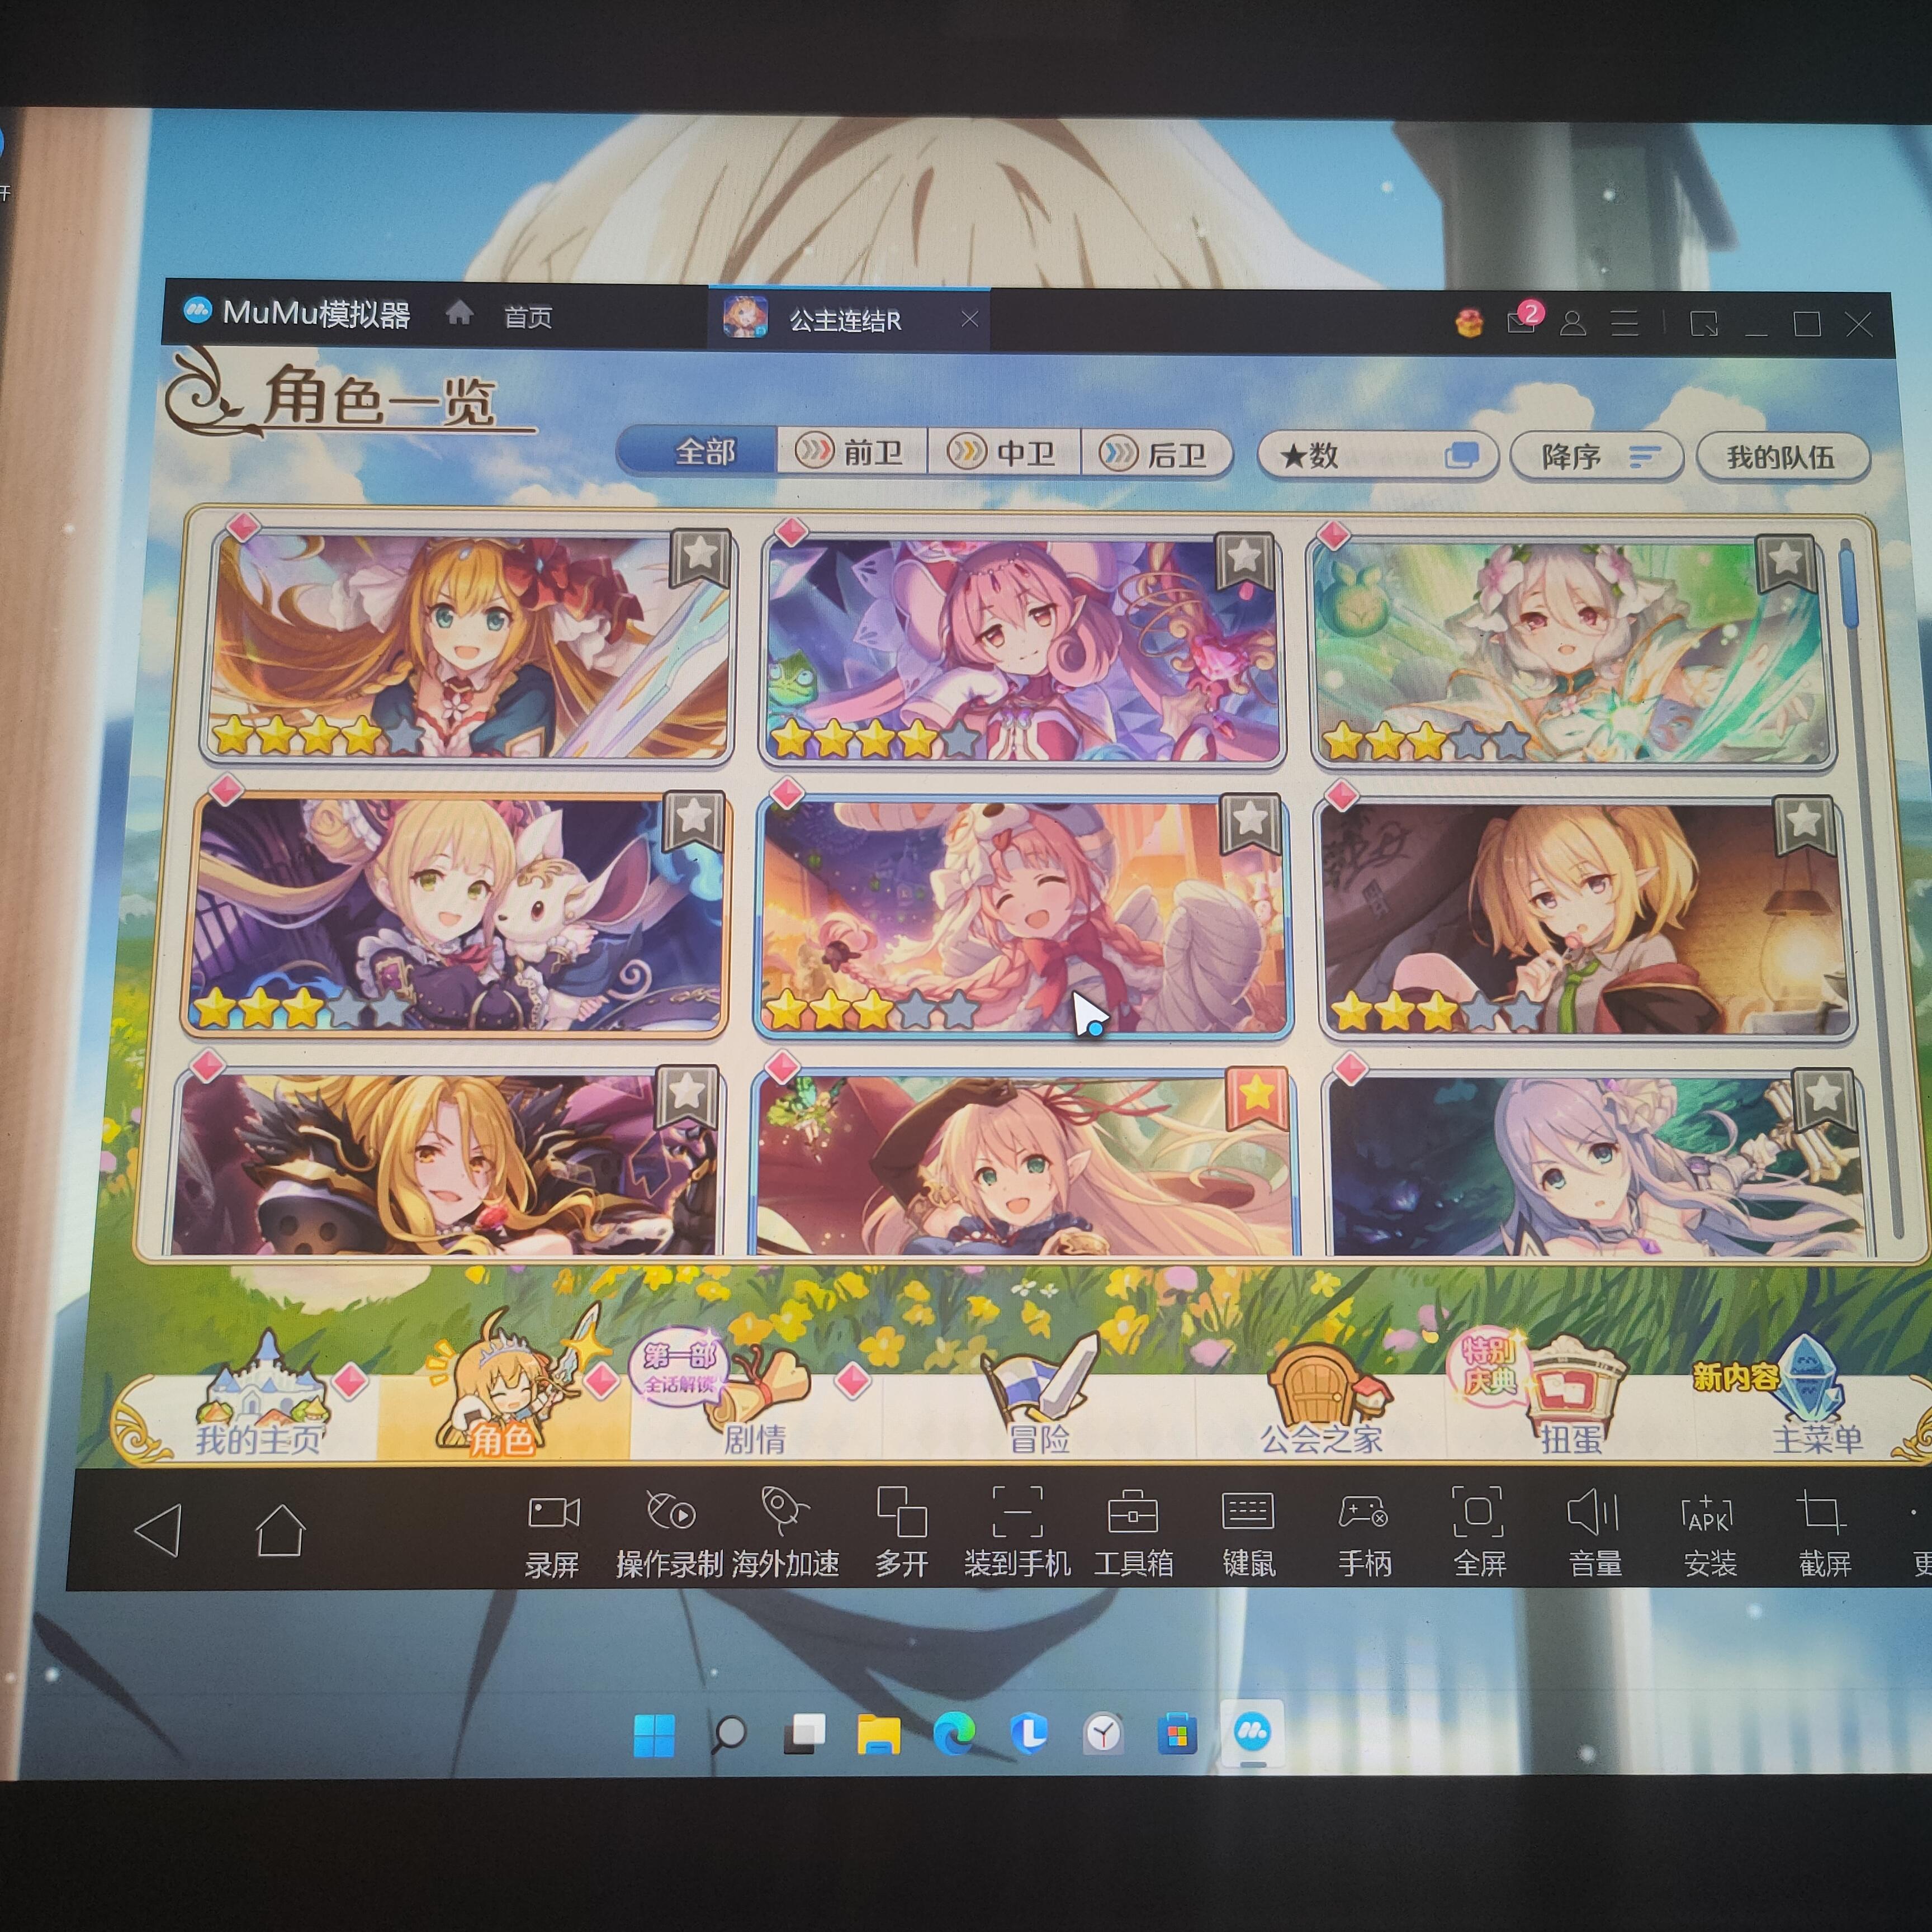Toggle favorite on white-haired elf card

pos(1785,563)
